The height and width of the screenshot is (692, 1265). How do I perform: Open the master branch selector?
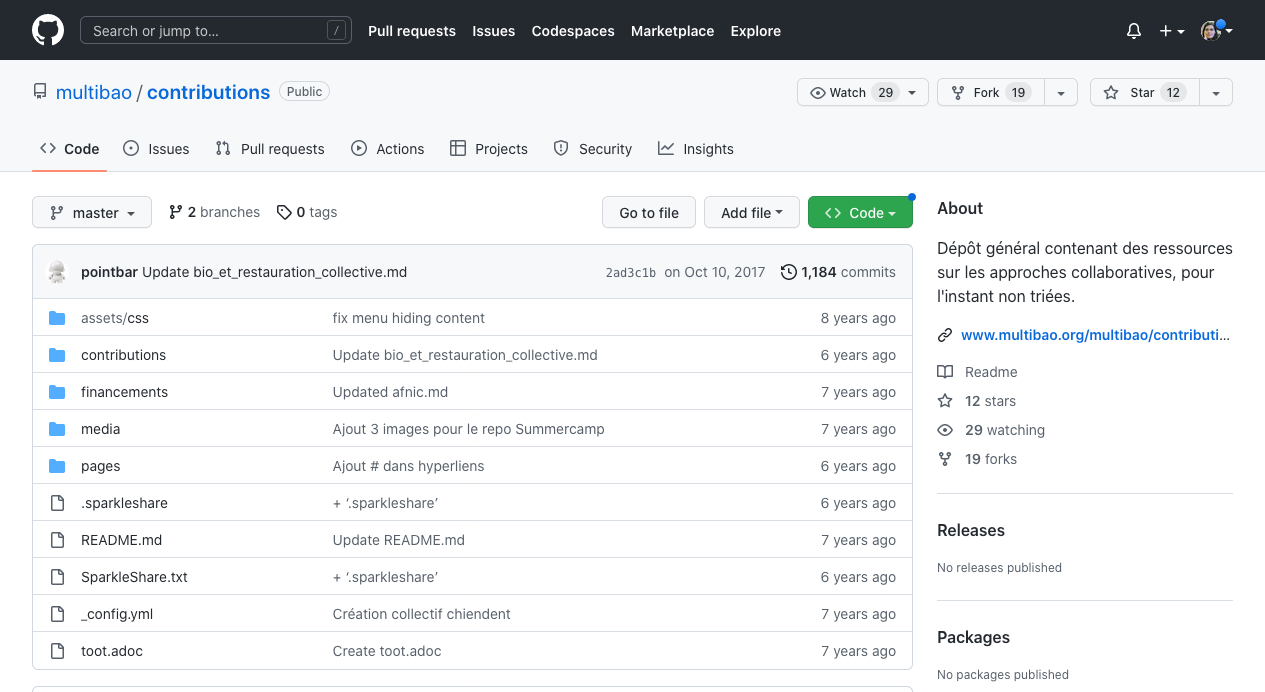[92, 212]
